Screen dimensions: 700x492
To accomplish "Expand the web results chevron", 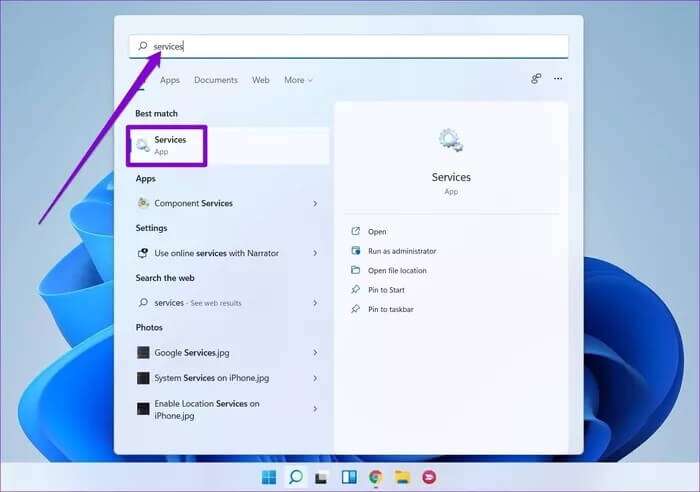I will click(x=315, y=303).
